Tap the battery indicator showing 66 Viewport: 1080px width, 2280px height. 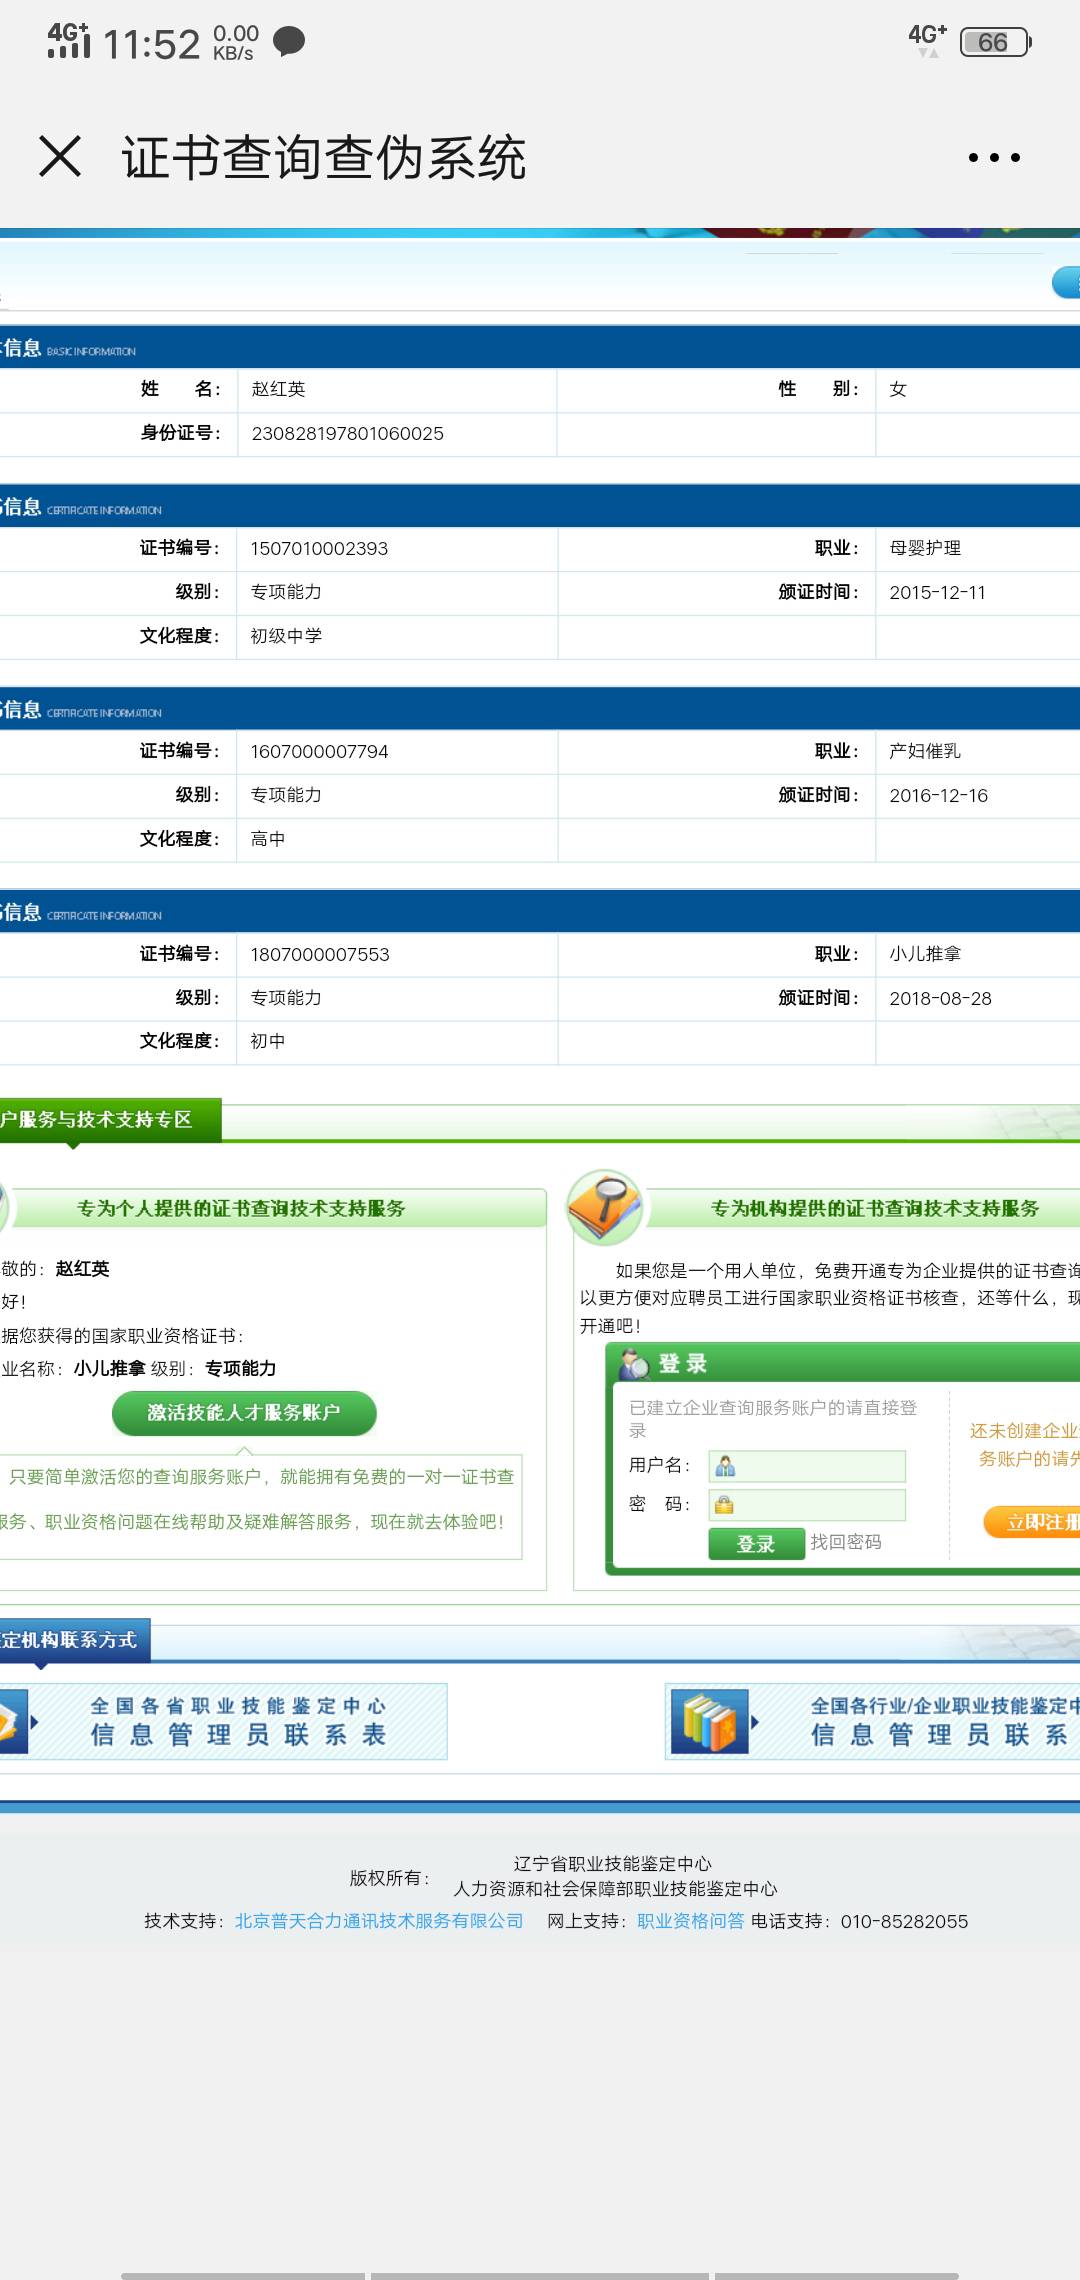pyautogui.click(x=995, y=42)
